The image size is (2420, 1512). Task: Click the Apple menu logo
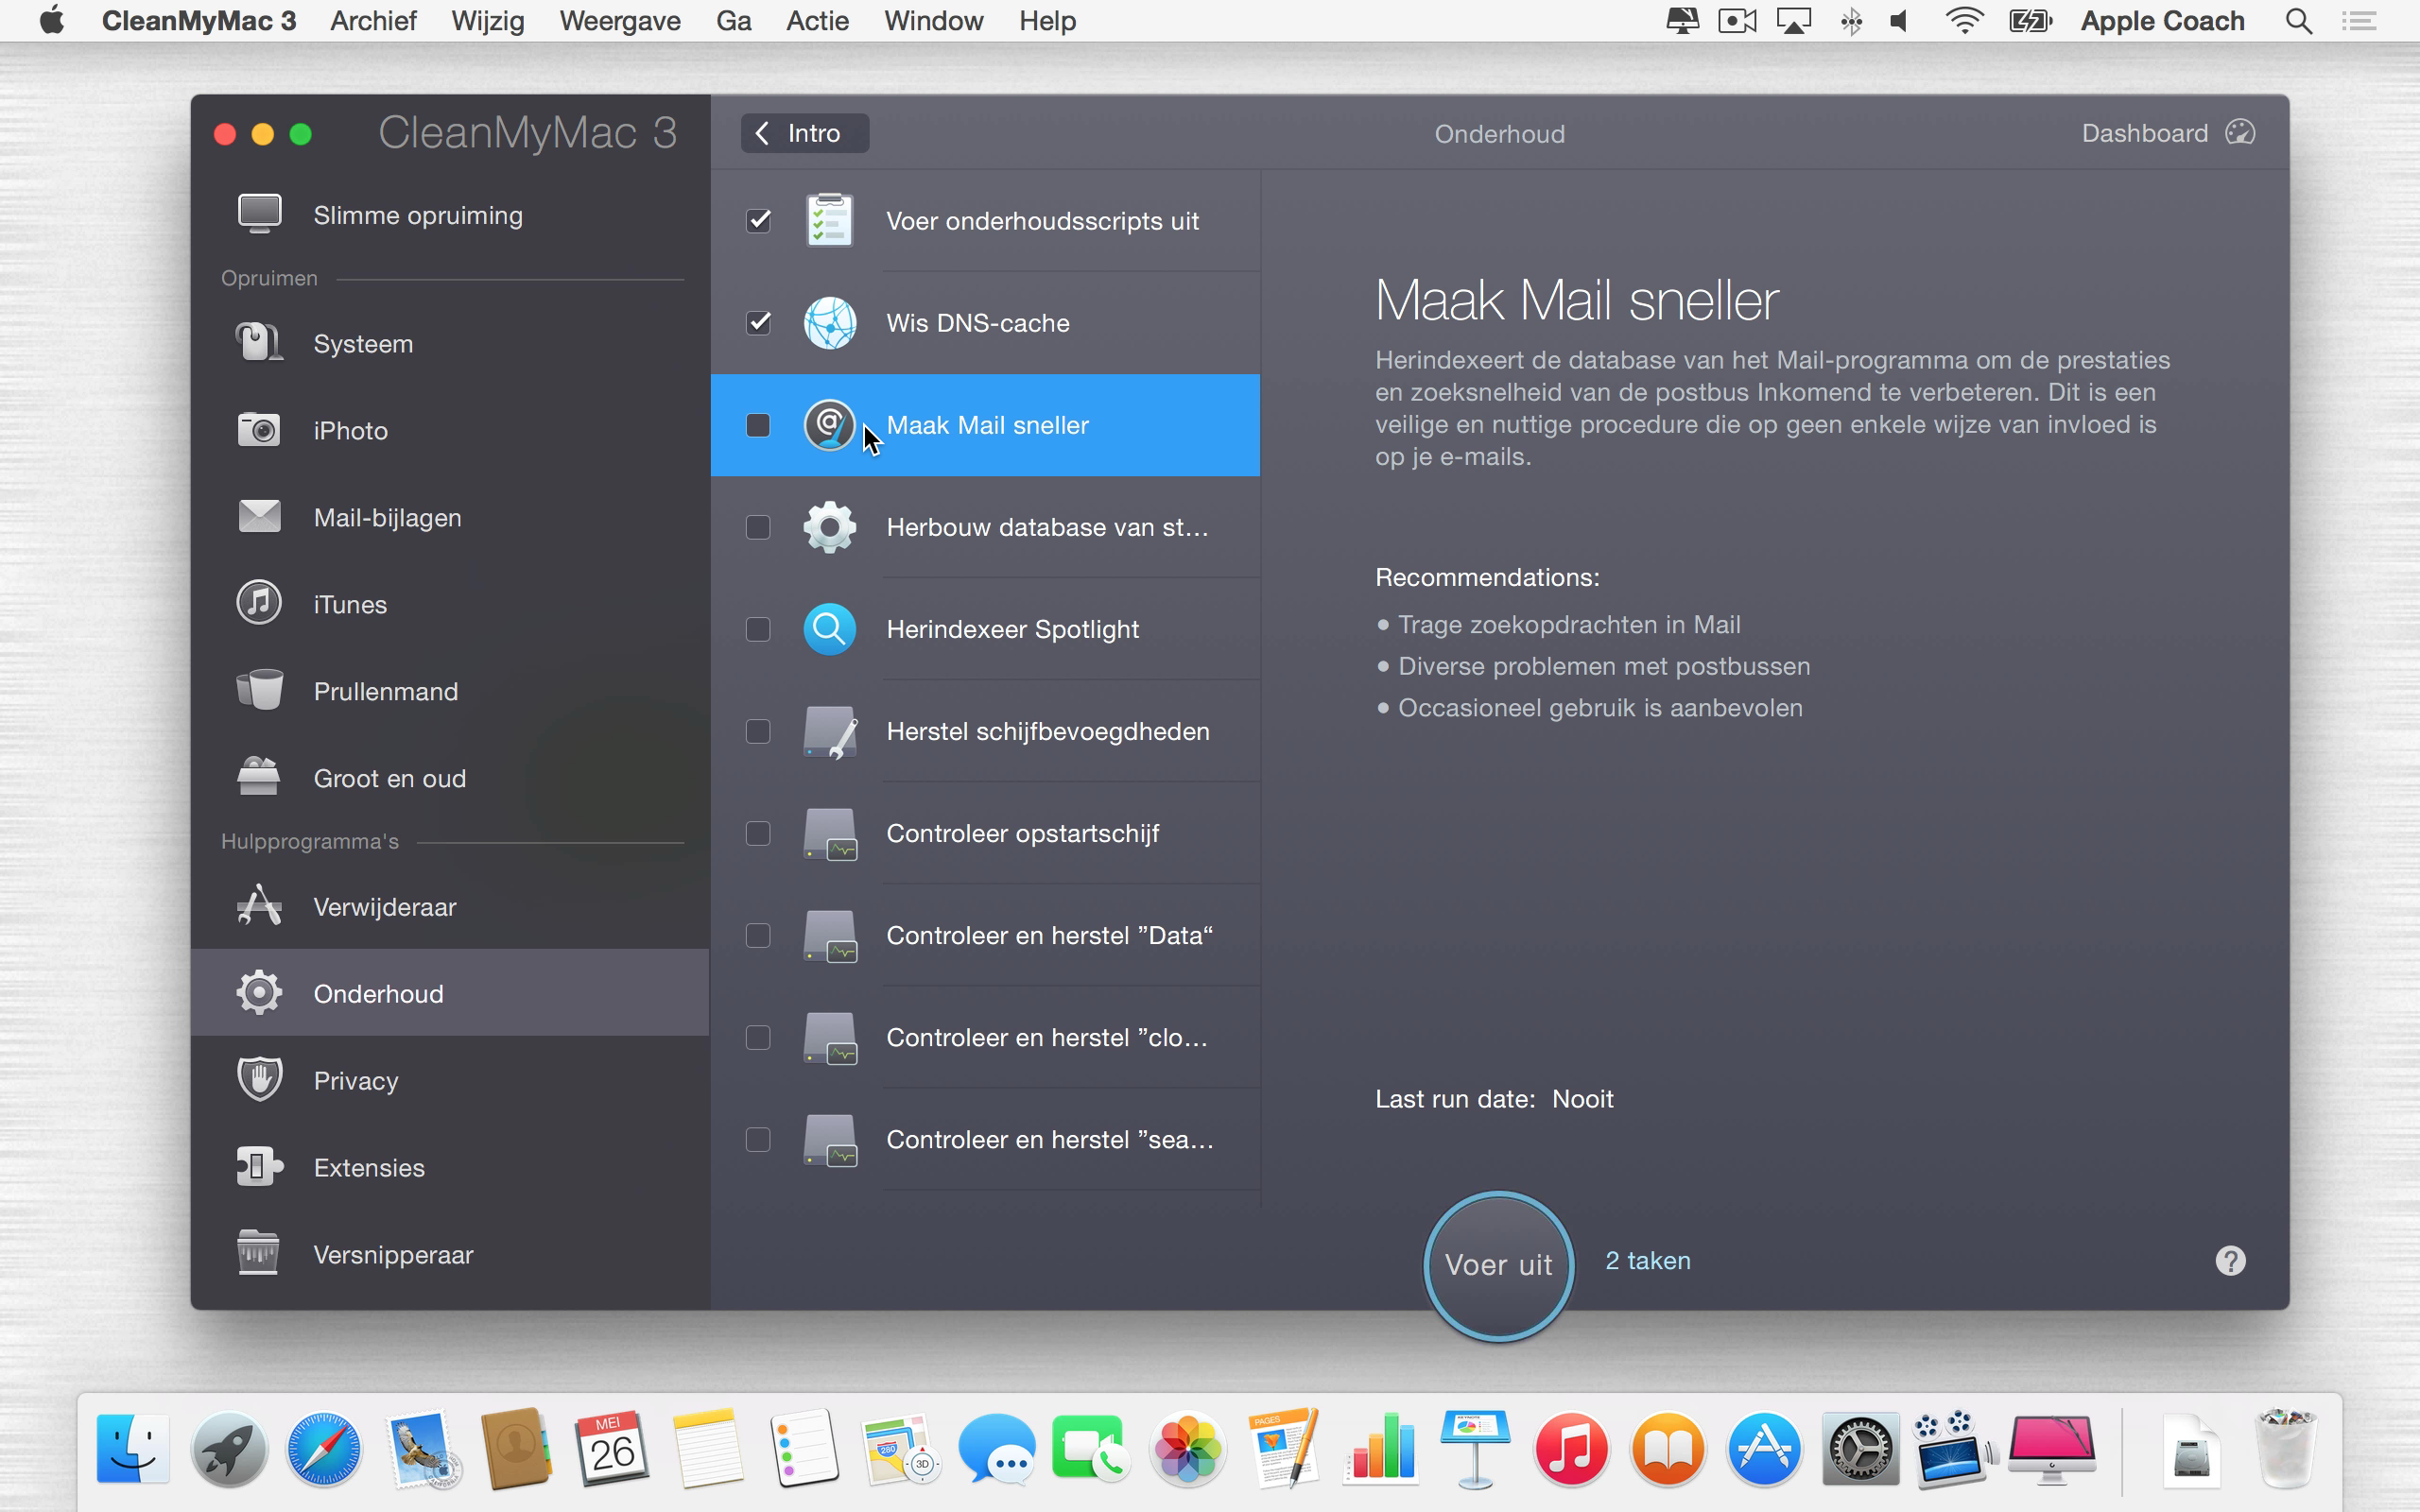click(52, 20)
